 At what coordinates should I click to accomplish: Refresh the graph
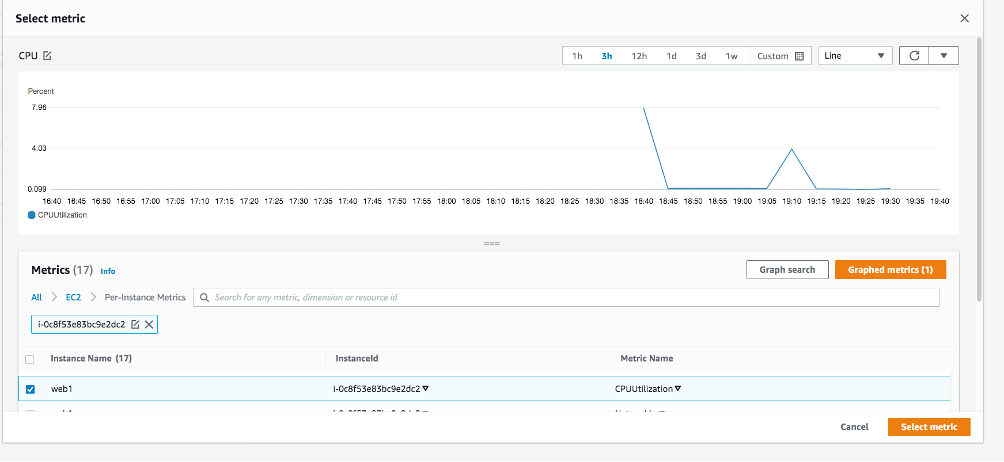914,56
